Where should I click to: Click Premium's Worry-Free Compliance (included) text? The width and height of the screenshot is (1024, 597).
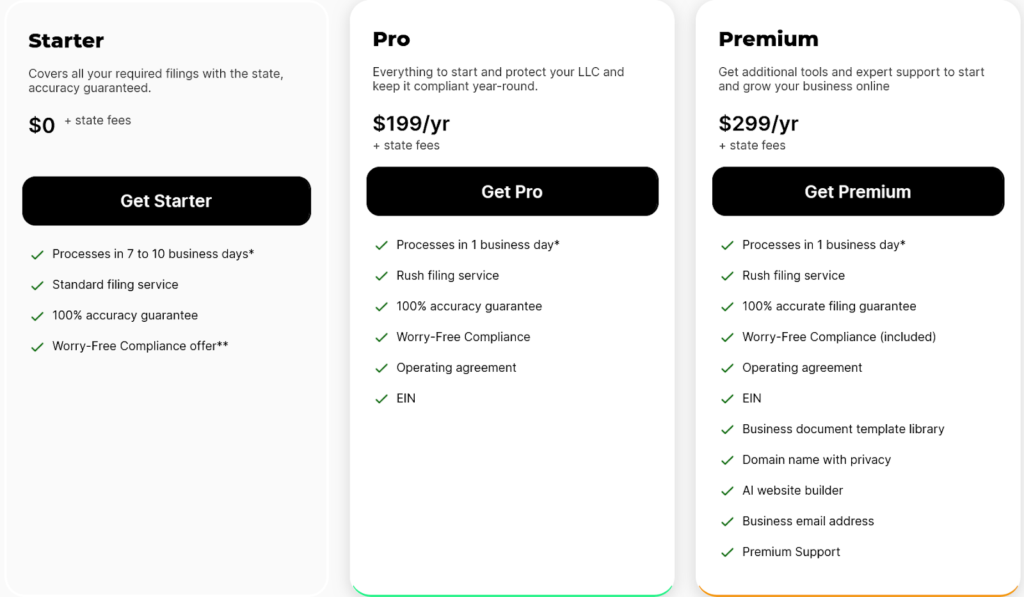tap(839, 337)
